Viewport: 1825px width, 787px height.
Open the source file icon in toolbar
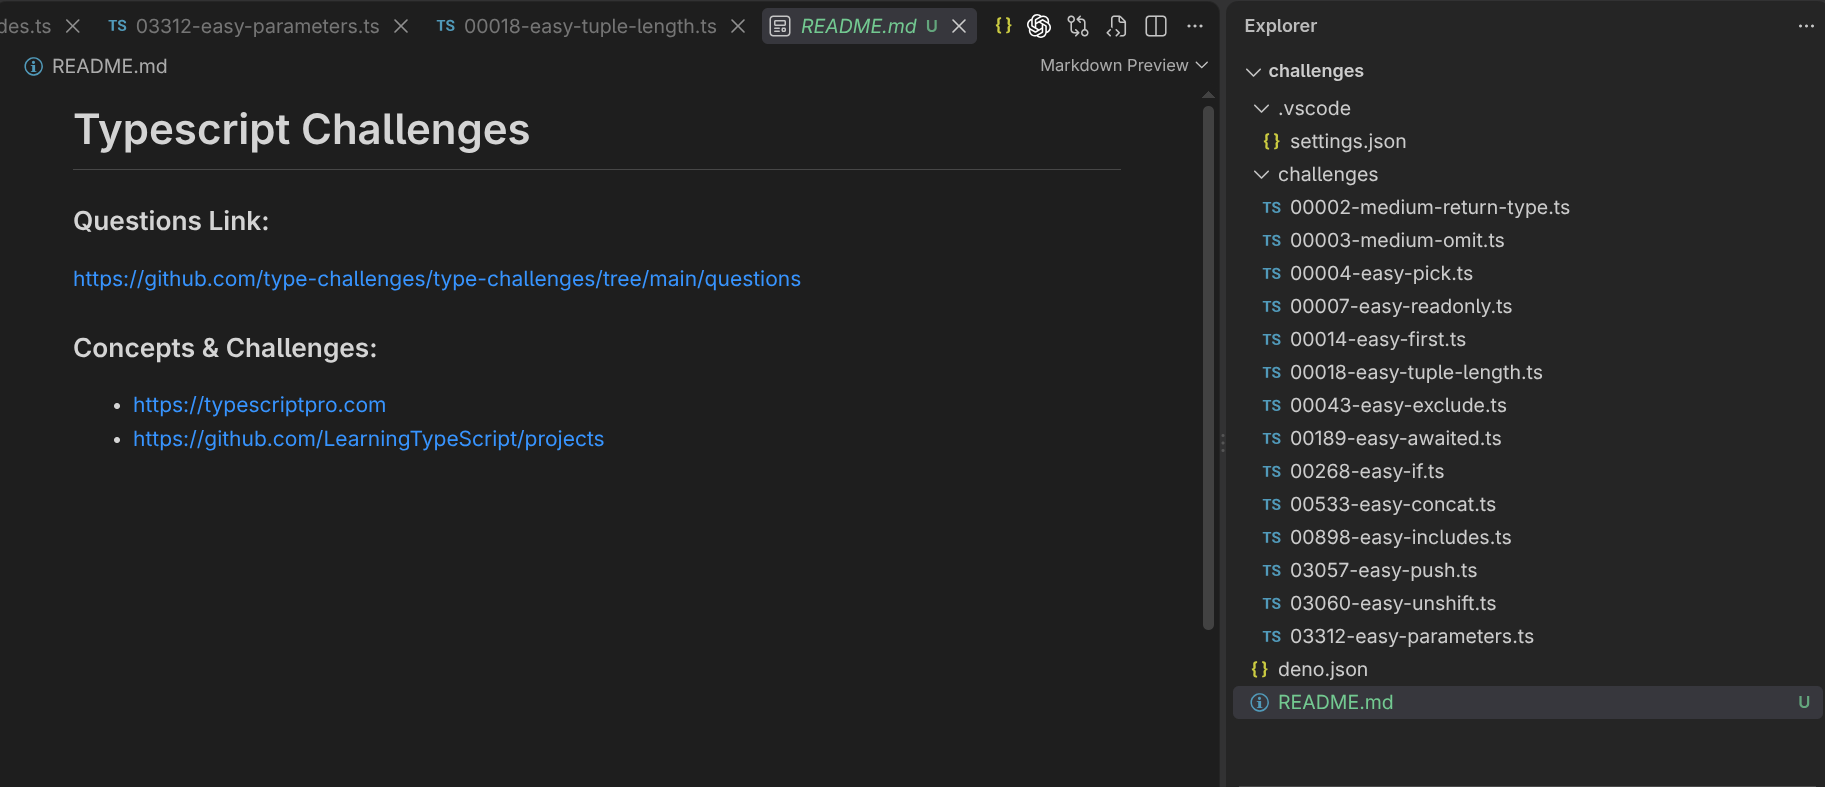pos(1117,26)
